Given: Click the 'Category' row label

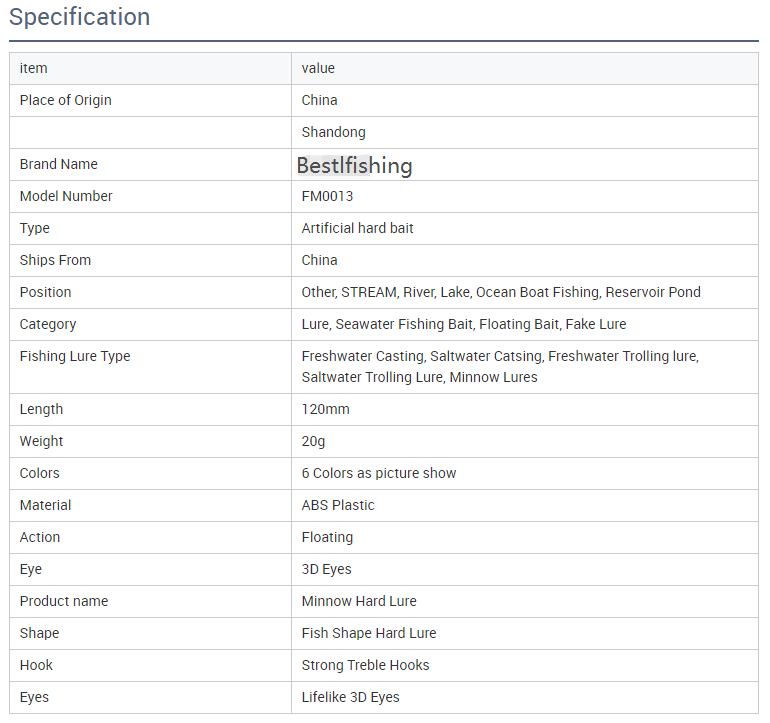Looking at the screenshot, I should (x=48, y=324).
